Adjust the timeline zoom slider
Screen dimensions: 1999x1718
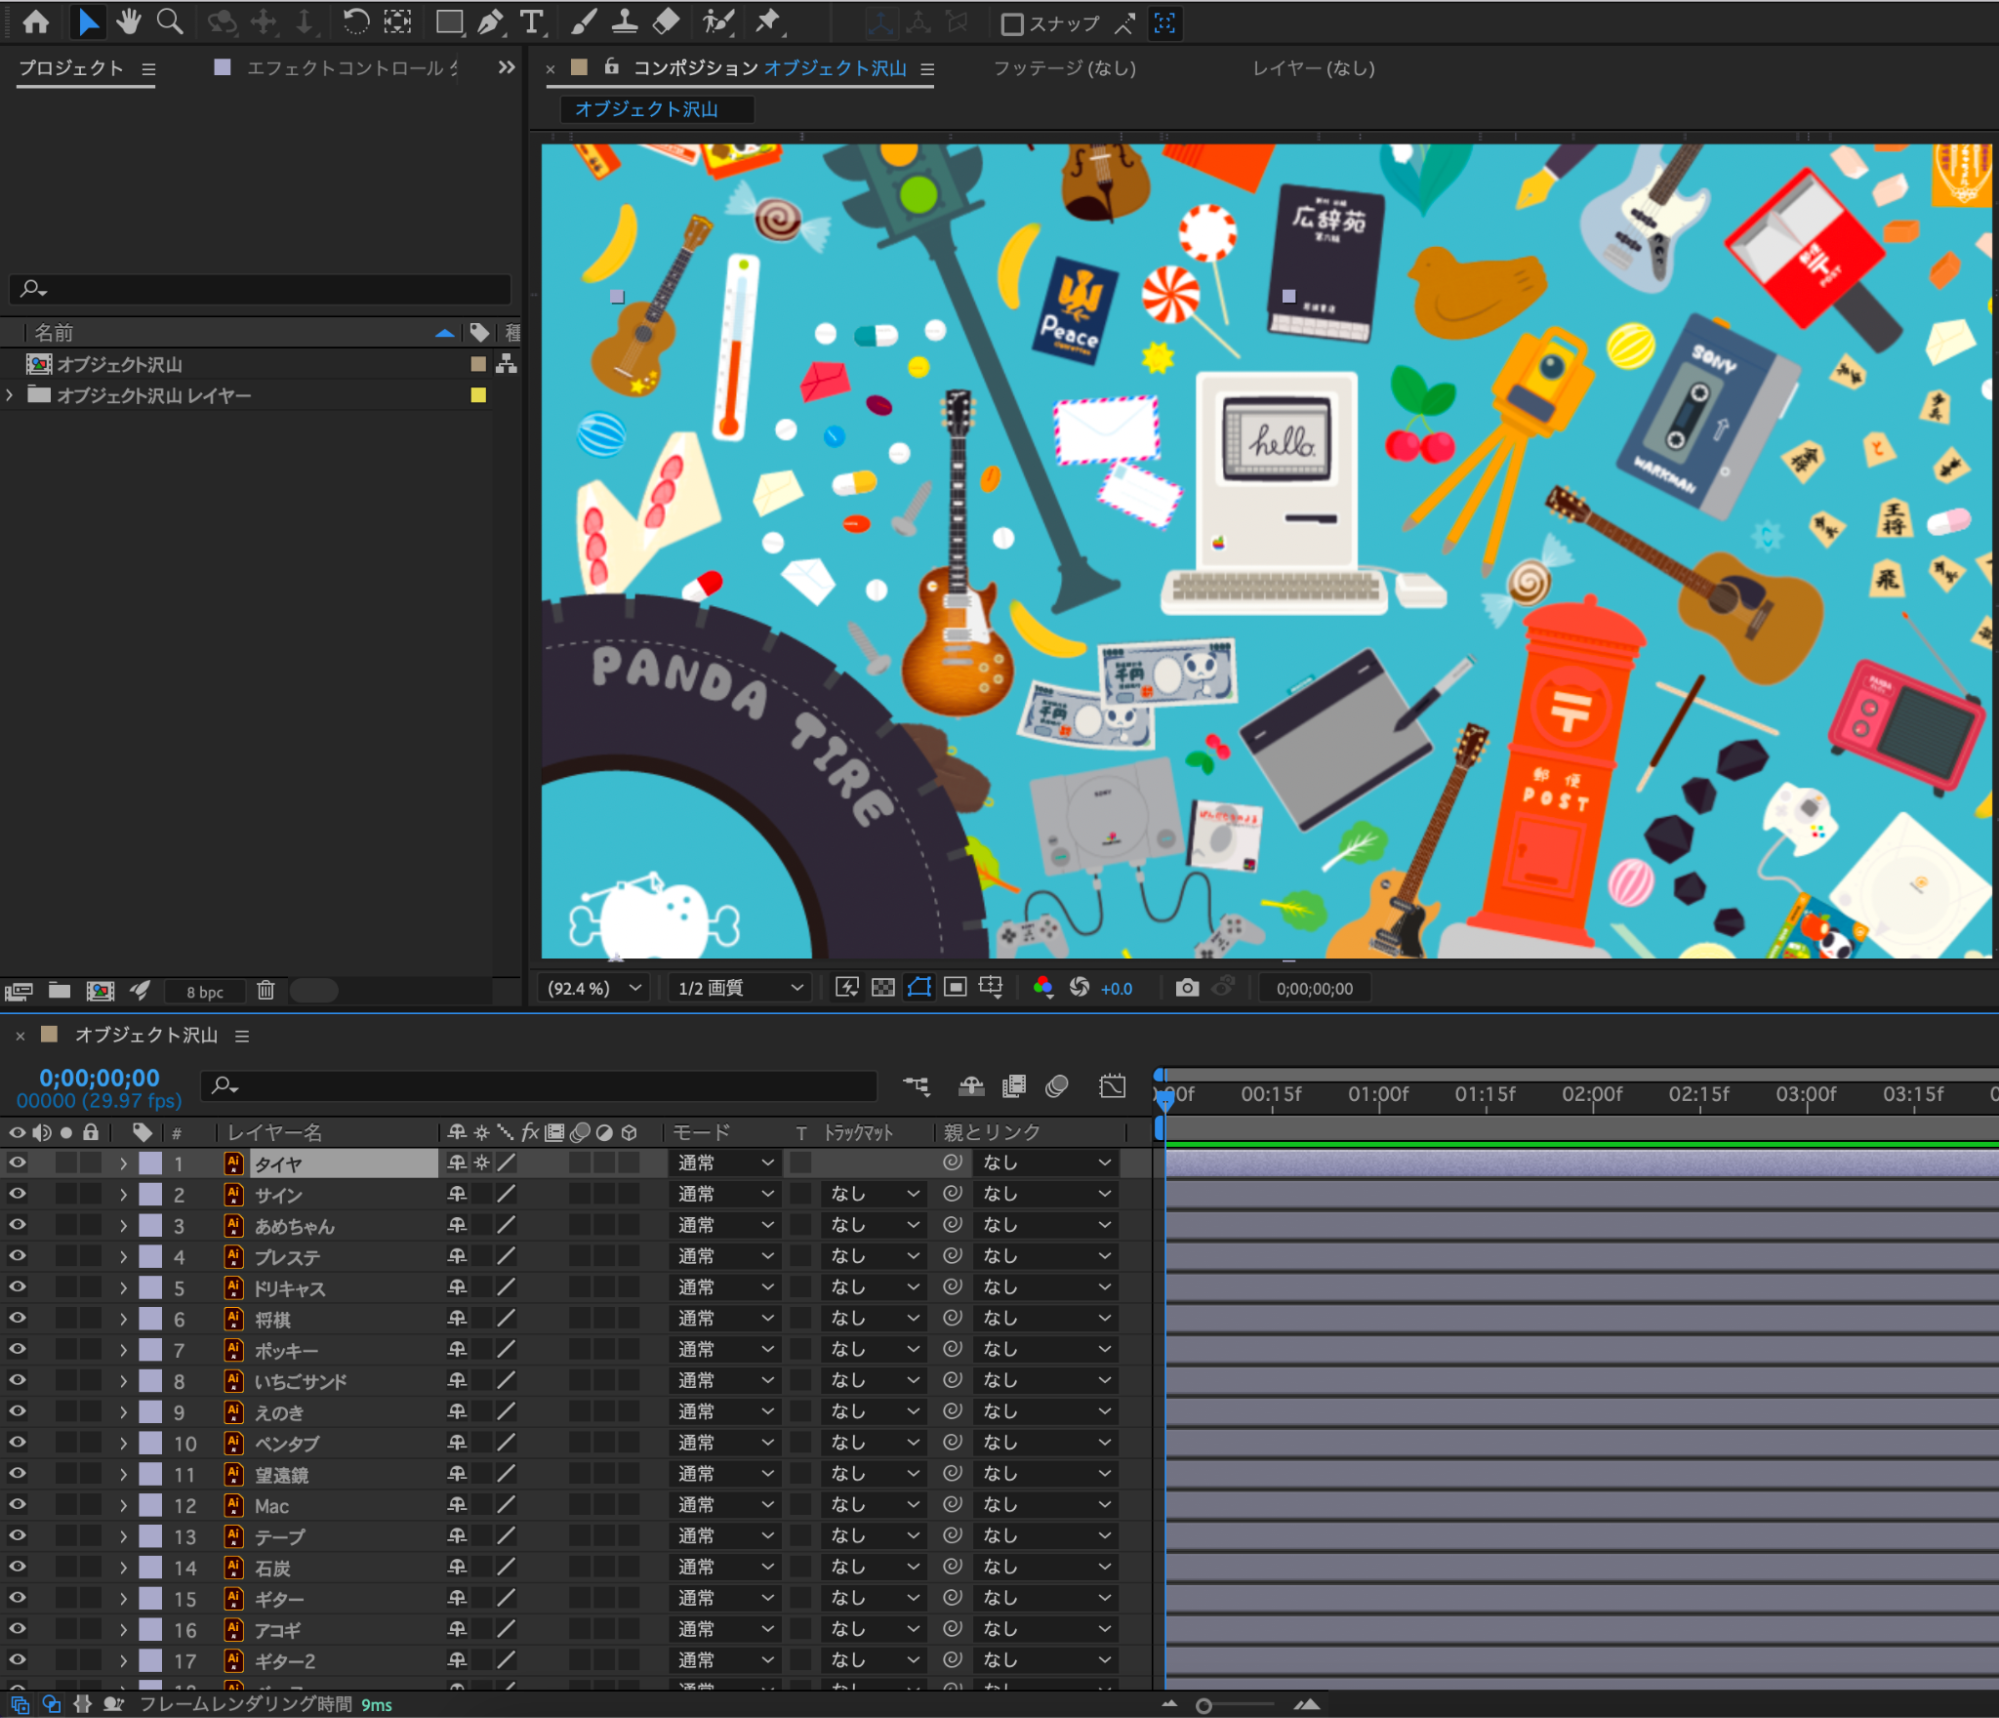click(1204, 1705)
